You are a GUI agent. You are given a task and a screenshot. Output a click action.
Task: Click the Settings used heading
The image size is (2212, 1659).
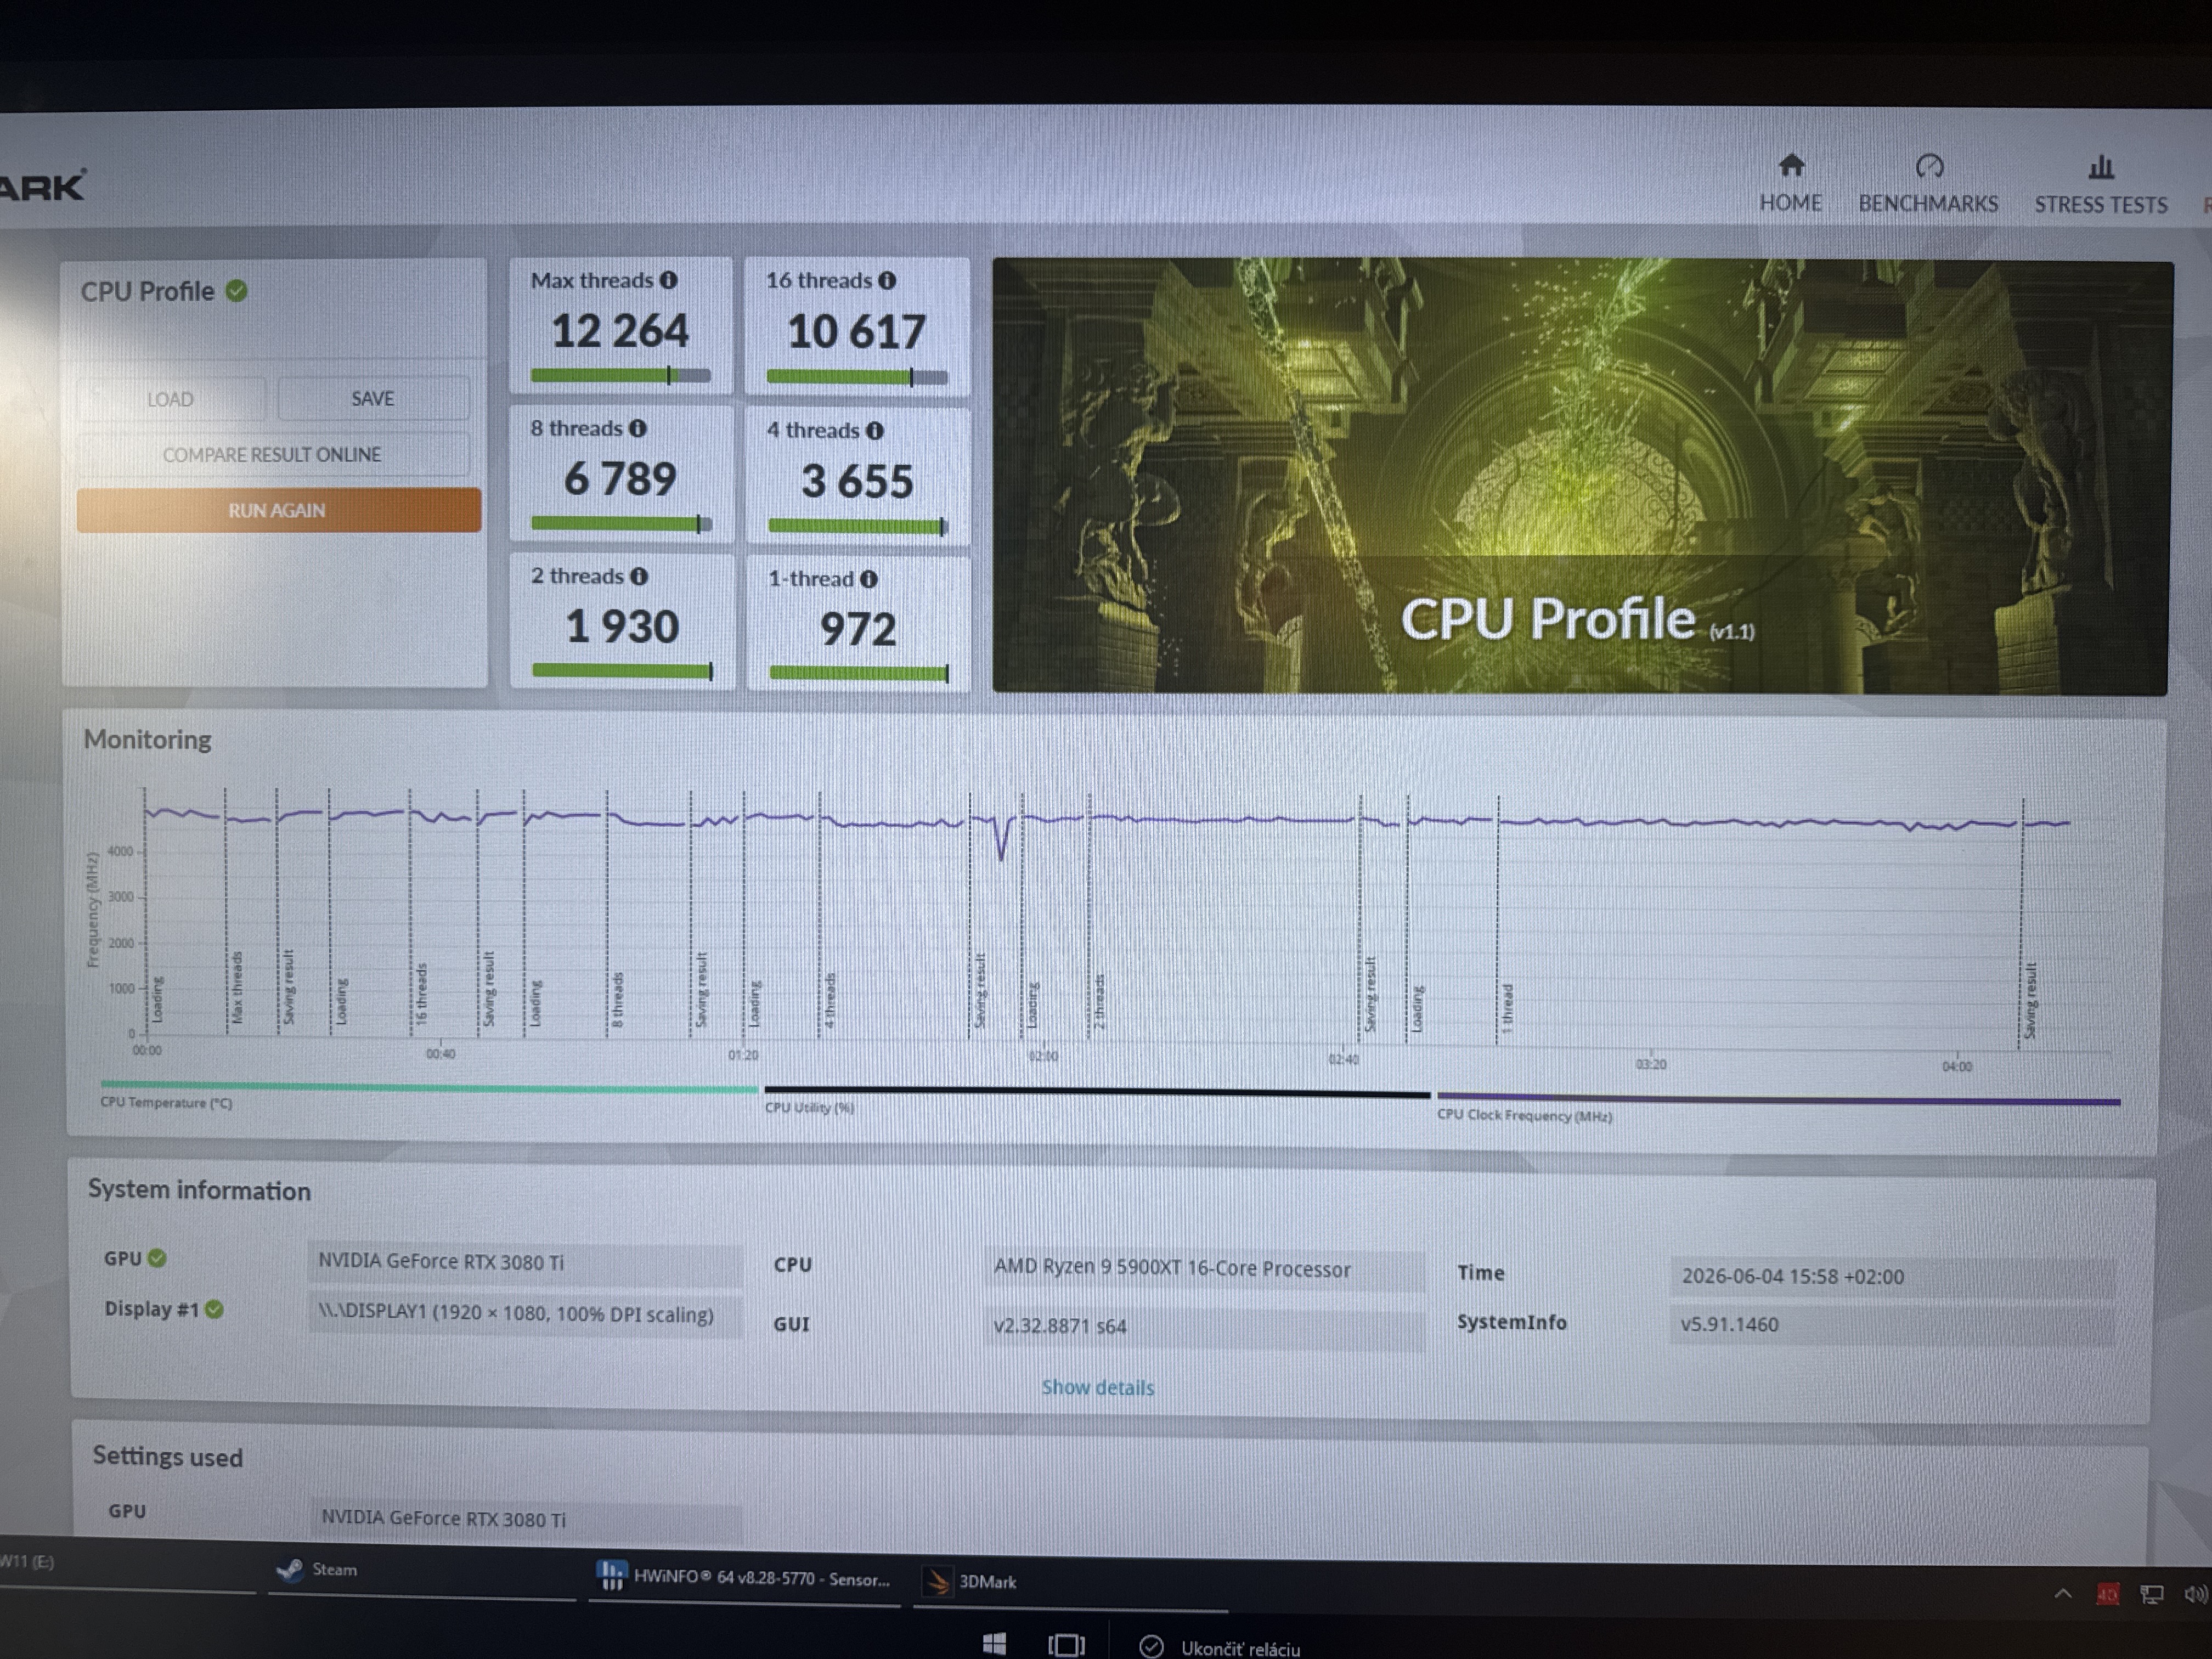168,1457
